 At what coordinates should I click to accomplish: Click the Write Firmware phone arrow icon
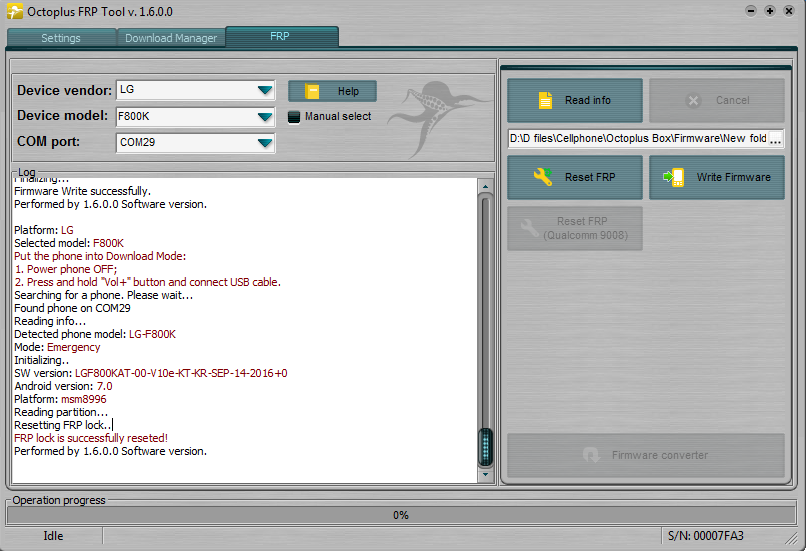pos(673,177)
